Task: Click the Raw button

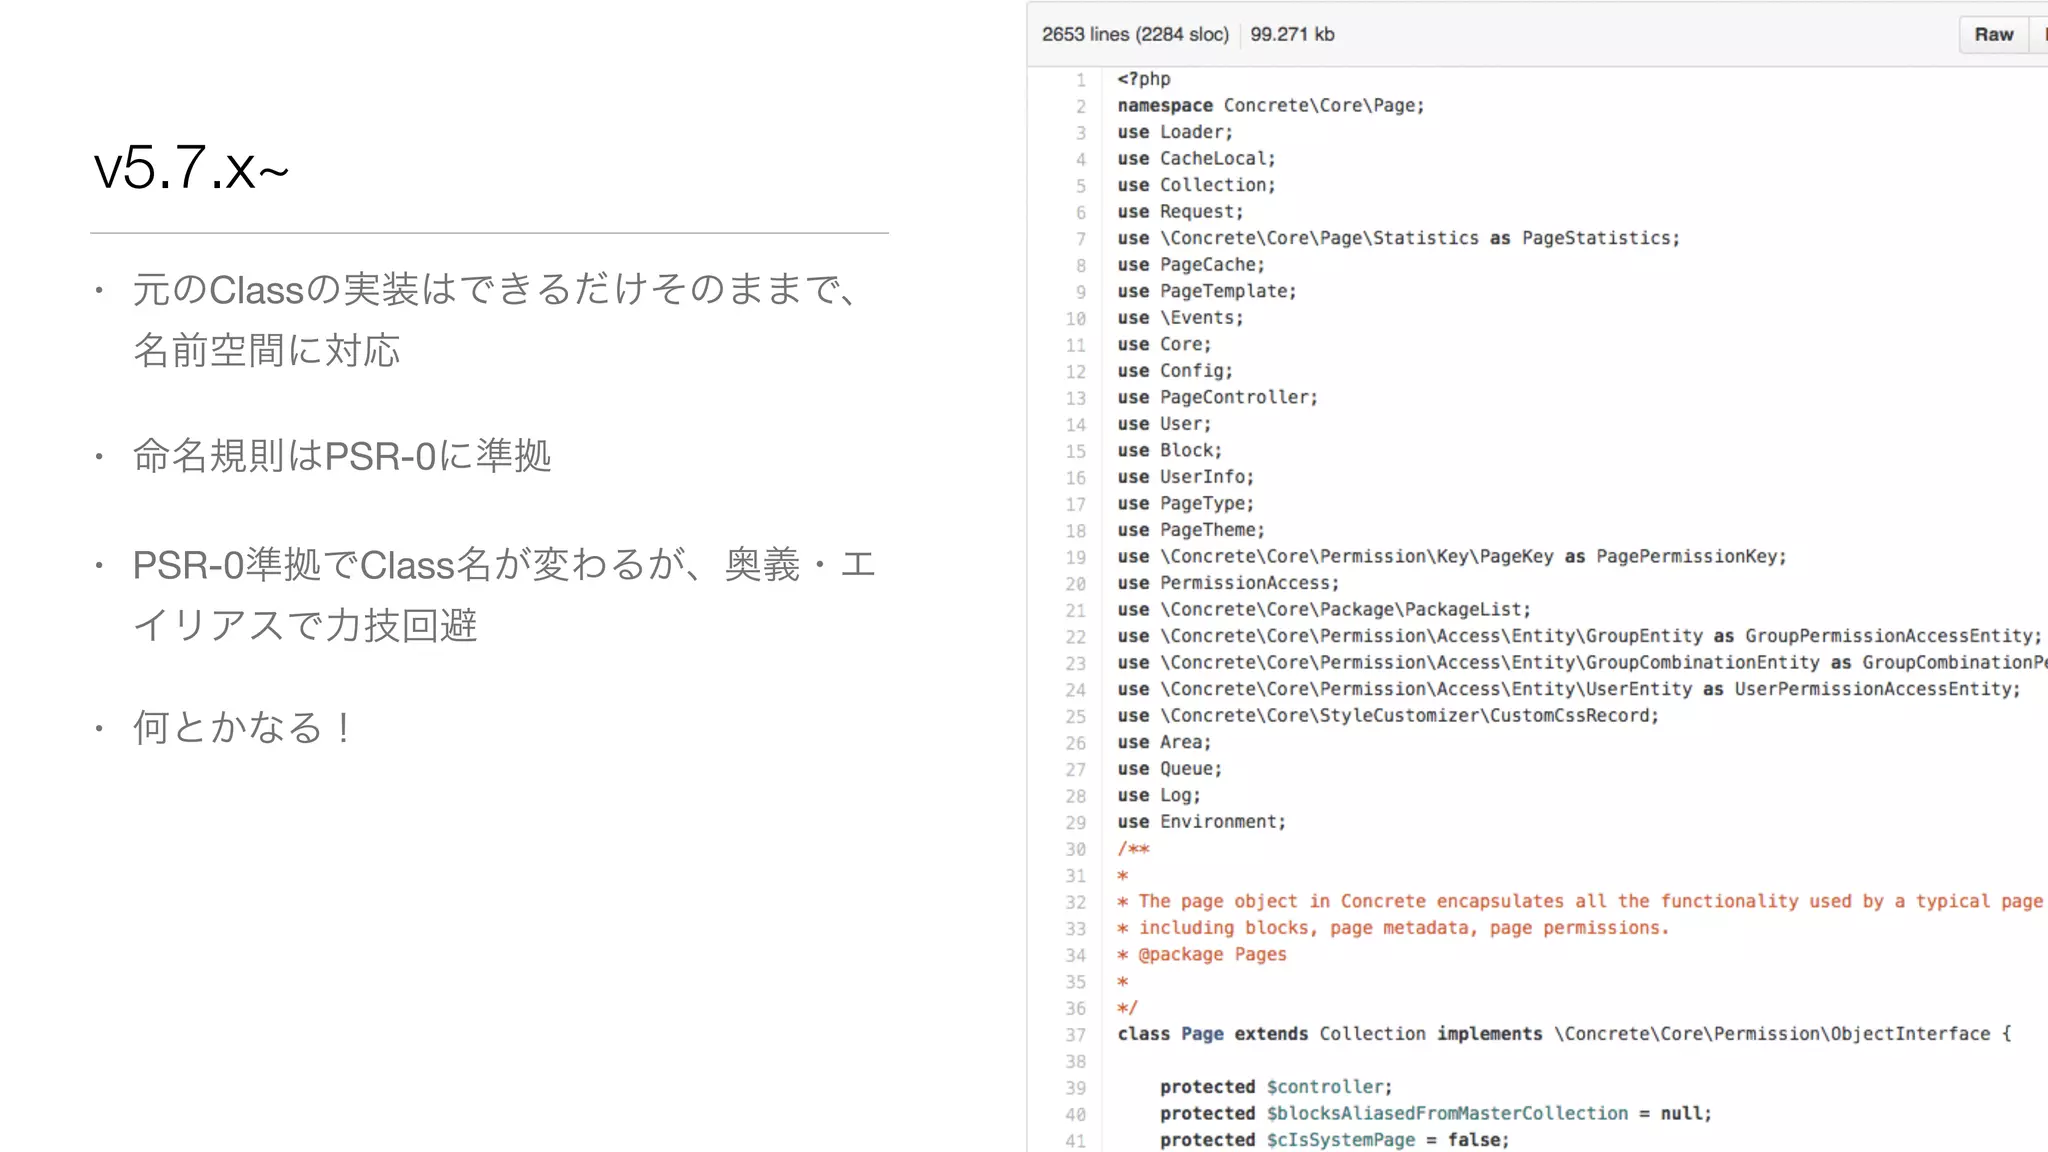Action: pyautogui.click(x=1993, y=35)
